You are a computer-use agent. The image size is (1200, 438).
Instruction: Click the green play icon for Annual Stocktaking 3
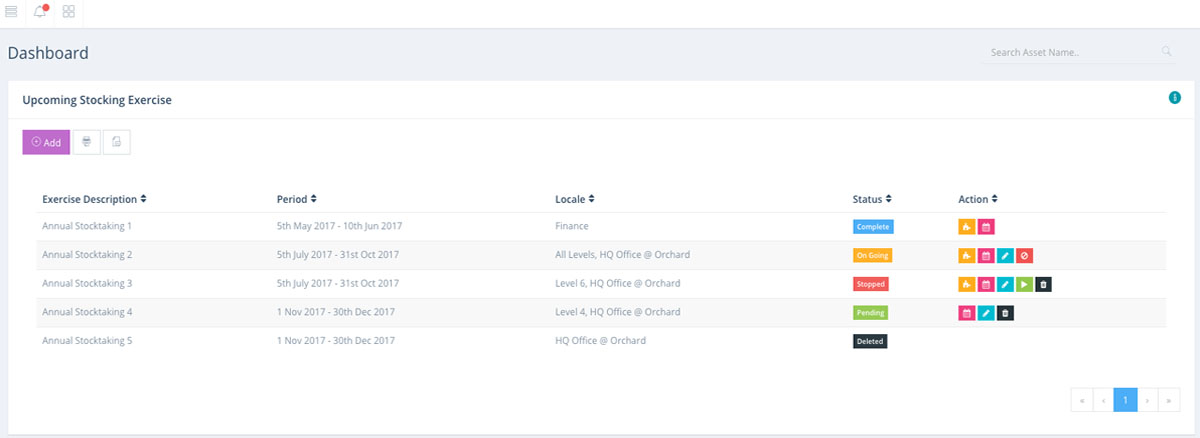[x=1025, y=284]
